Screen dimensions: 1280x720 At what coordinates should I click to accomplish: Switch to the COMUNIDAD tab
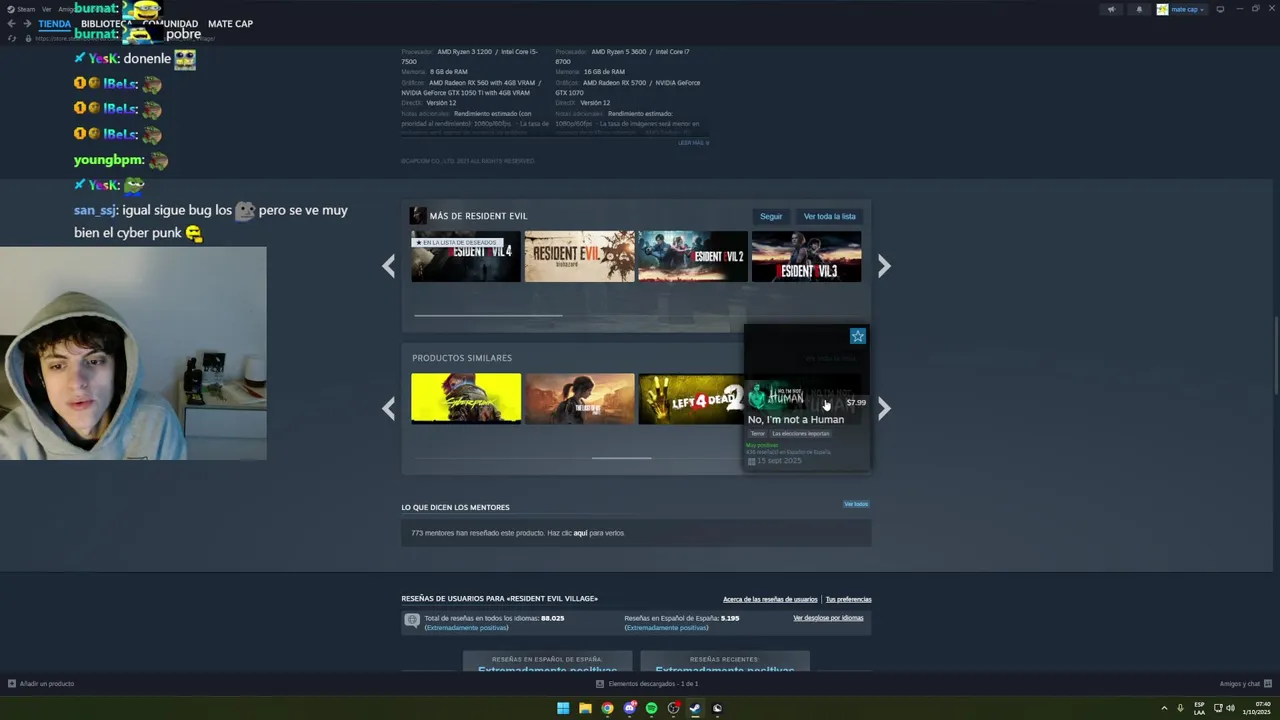point(170,24)
